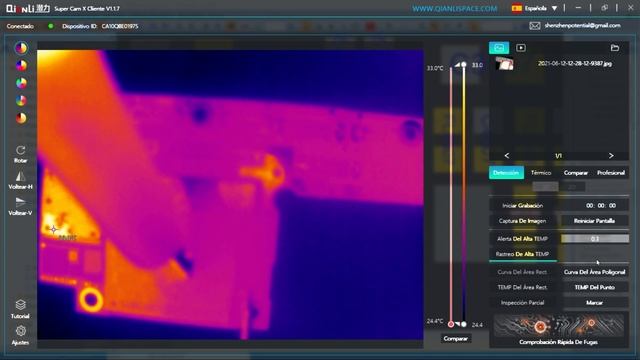Click Inspección Parcial
This screenshot has height=360, width=640.
click(x=522, y=303)
